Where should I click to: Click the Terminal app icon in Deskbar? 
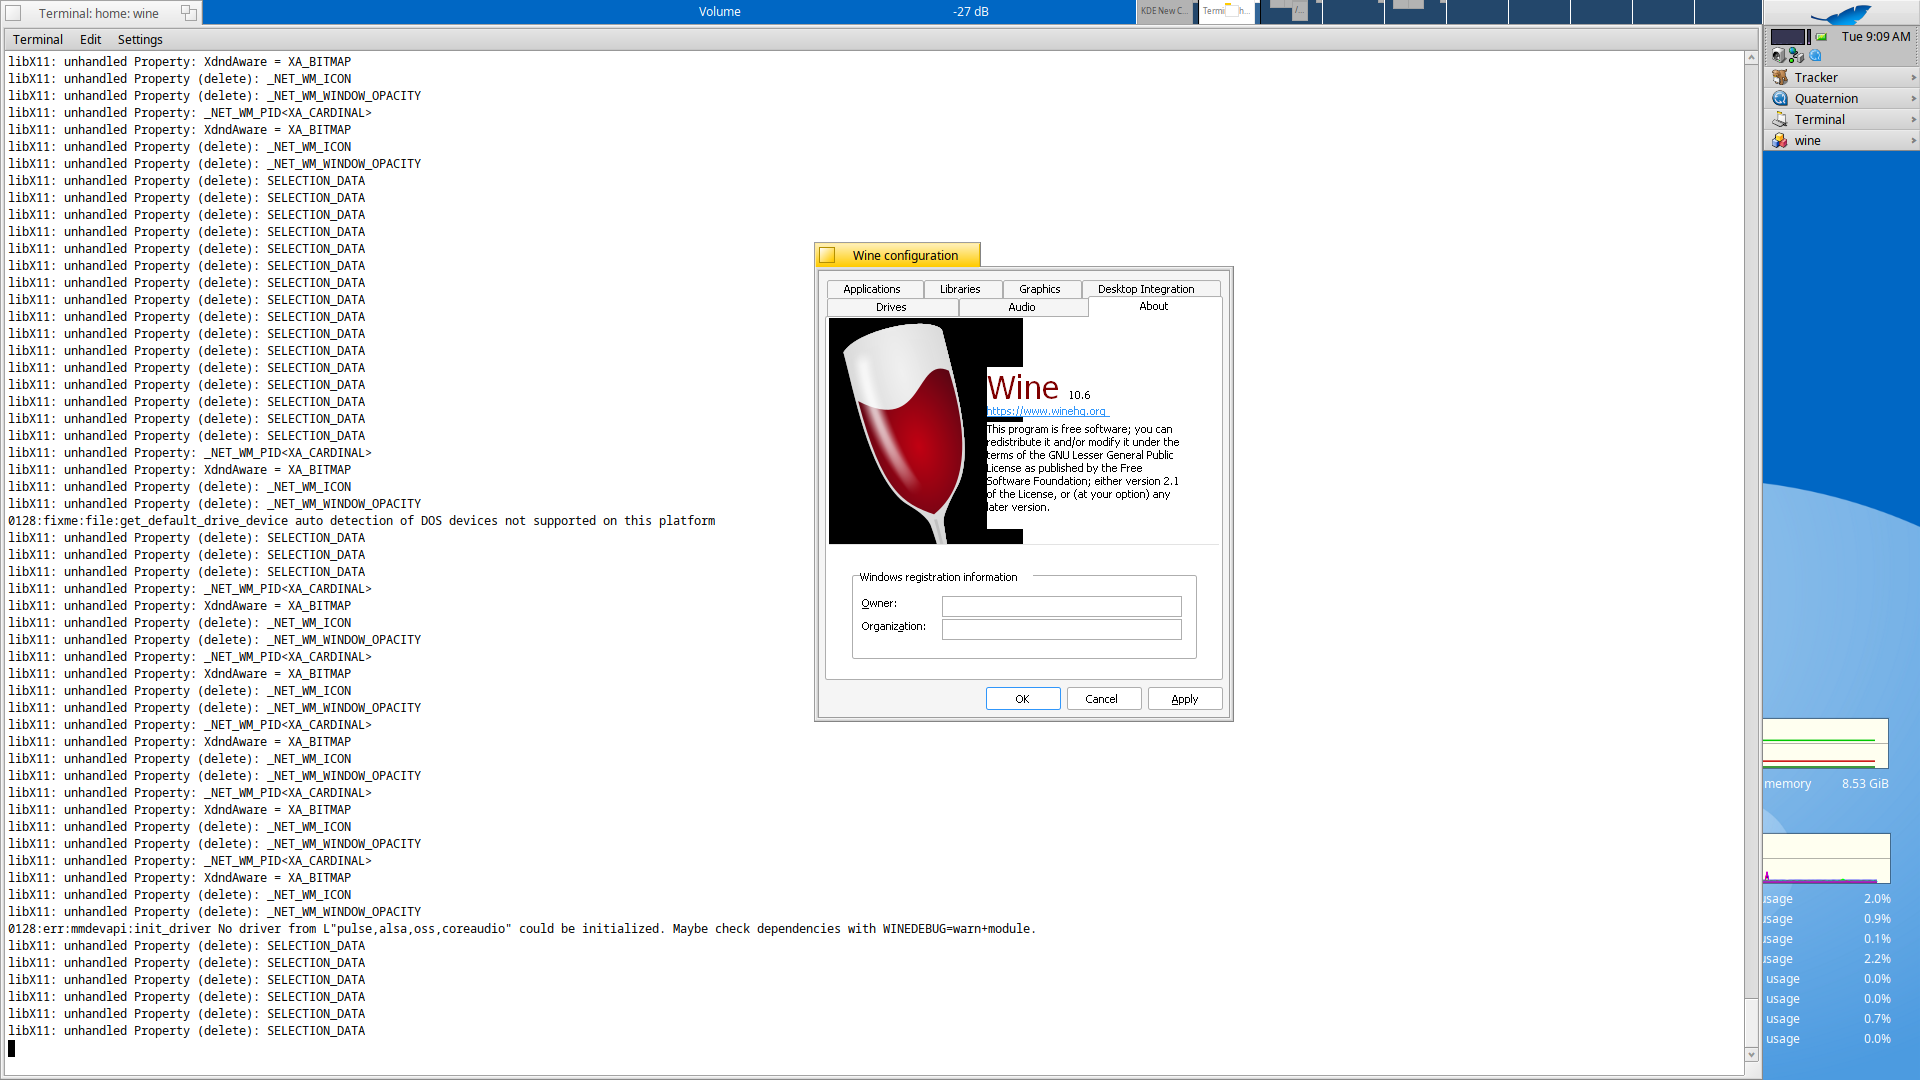point(1780,120)
